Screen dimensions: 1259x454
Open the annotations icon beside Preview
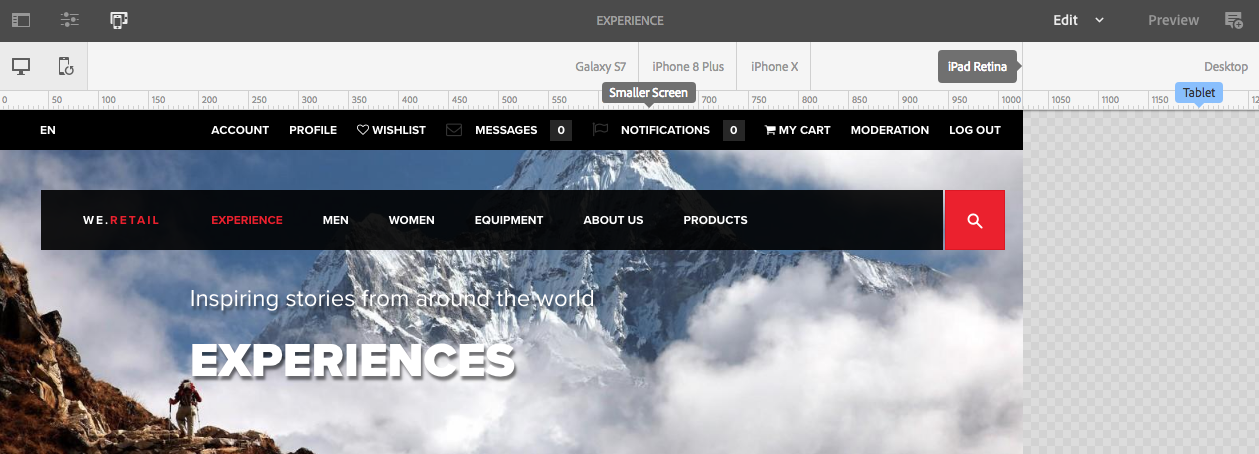coord(1234,20)
